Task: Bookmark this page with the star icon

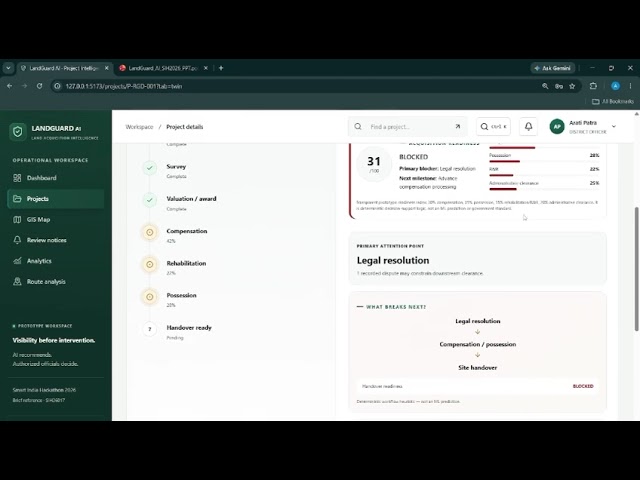Action: click(x=572, y=86)
